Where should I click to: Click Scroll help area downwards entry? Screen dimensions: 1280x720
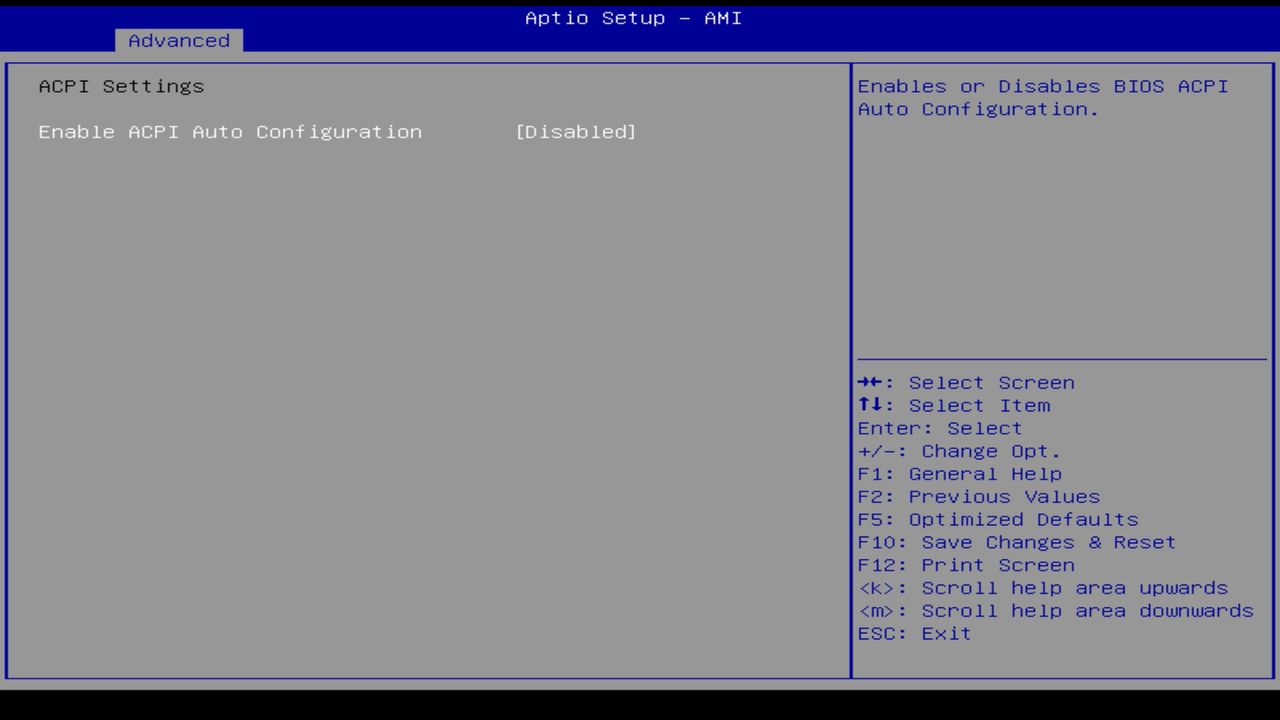[1055, 611]
